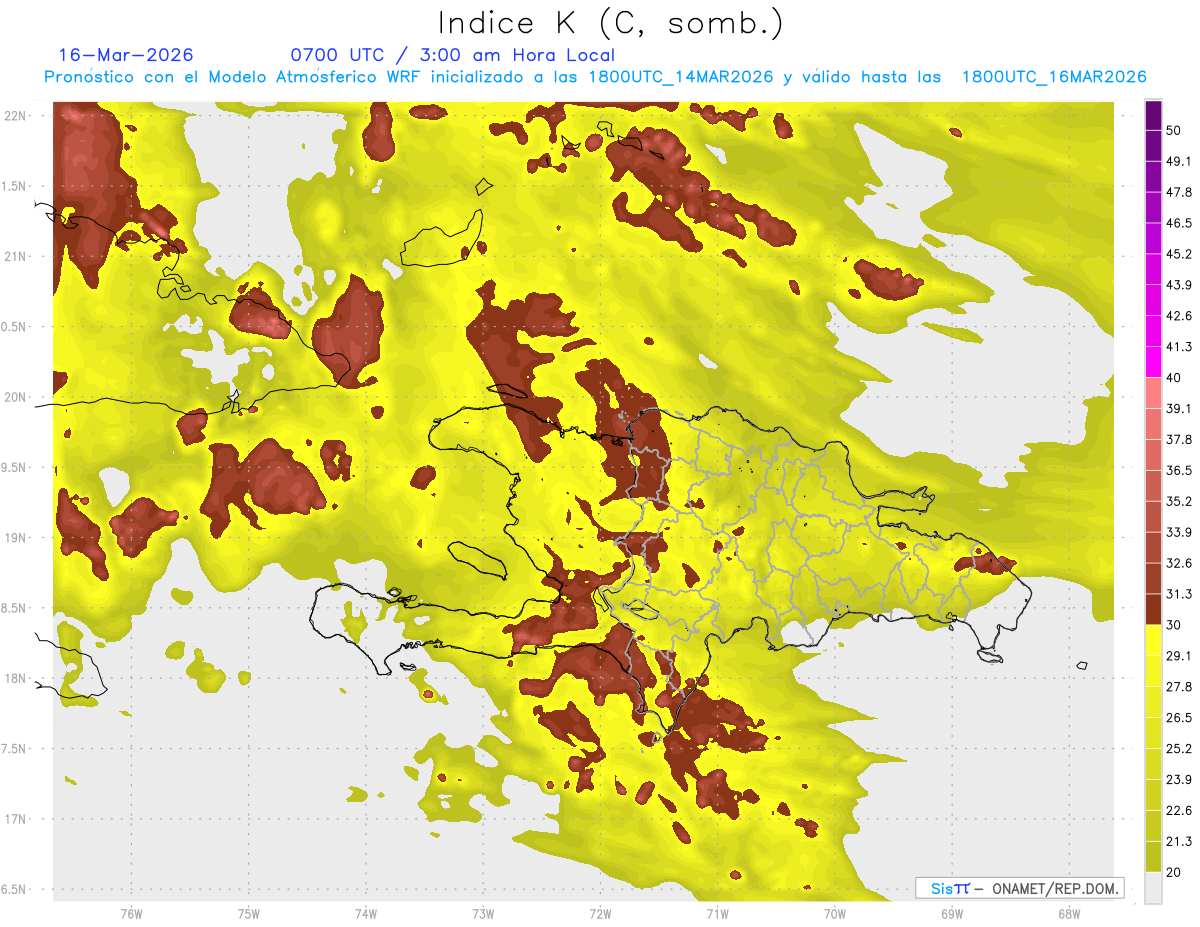1200x927 pixels.
Task: Click the '22N' latitude label
Action: tap(15, 116)
